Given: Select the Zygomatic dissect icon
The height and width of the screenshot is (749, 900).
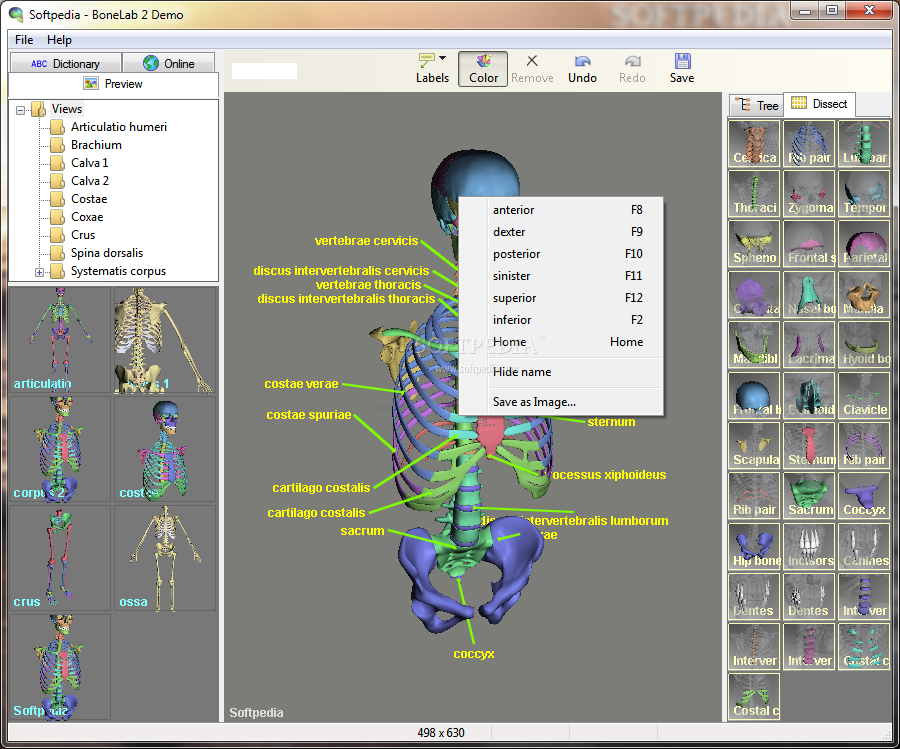Looking at the screenshot, I should (x=809, y=193).
